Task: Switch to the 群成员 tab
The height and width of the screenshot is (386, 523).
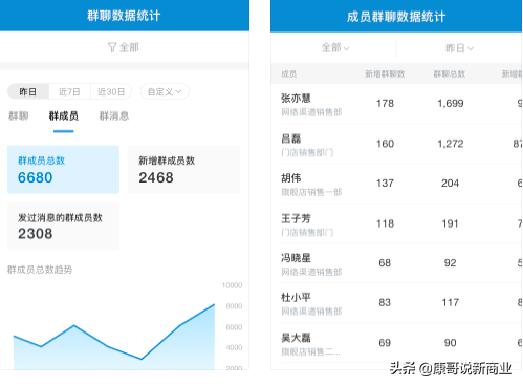Action: point(63,116)
